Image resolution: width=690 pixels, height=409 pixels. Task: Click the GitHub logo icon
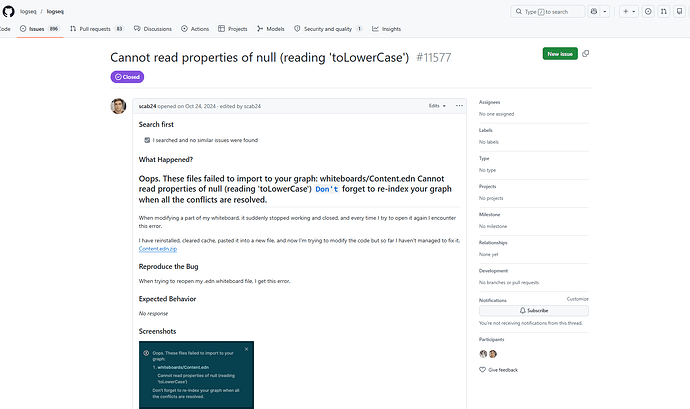(x=8, y=11)
